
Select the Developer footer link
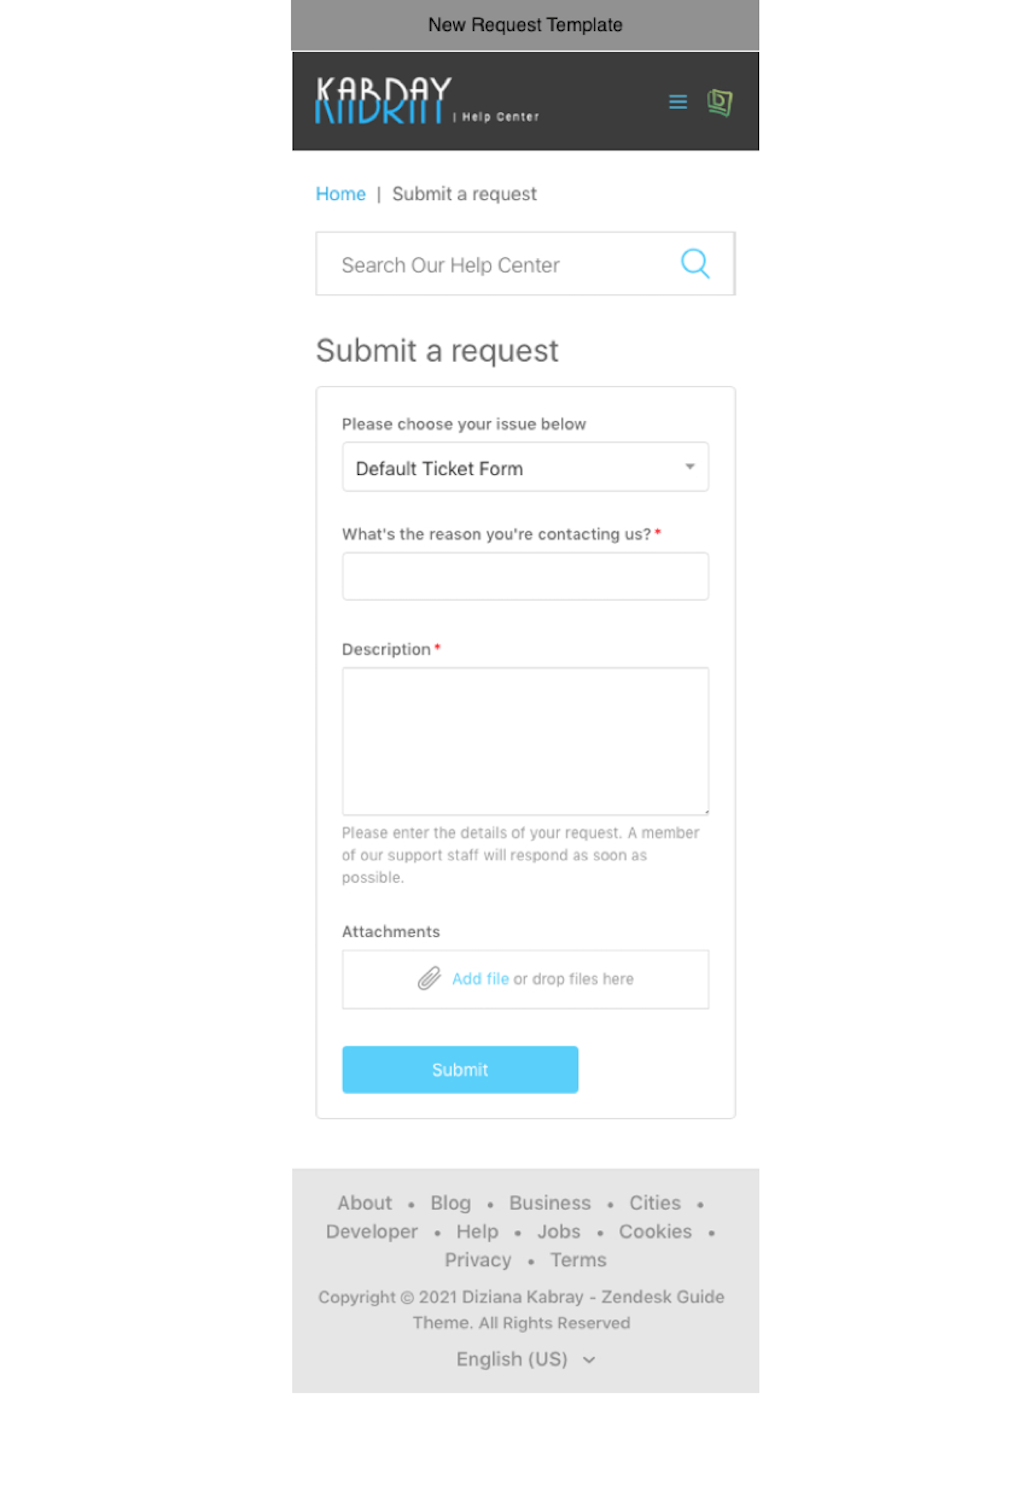371,1232
